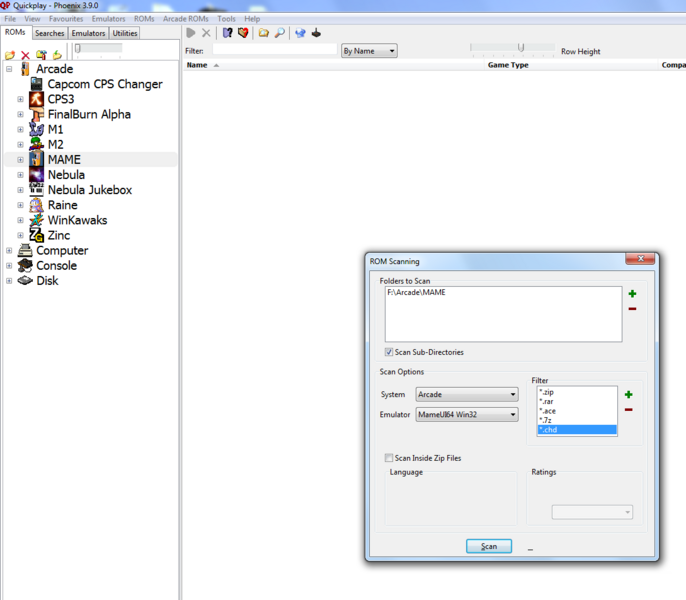Open the By Name filter dropdown
Viewport: 686px width, 600px height.
(369, 51)
